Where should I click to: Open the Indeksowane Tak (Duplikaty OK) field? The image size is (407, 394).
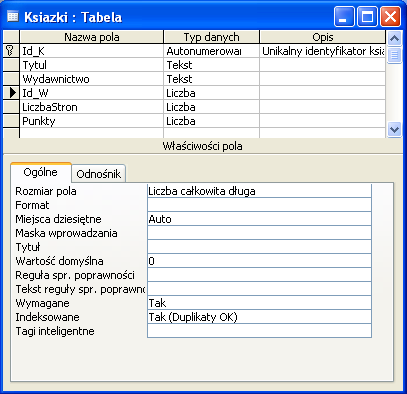(259, 317)
